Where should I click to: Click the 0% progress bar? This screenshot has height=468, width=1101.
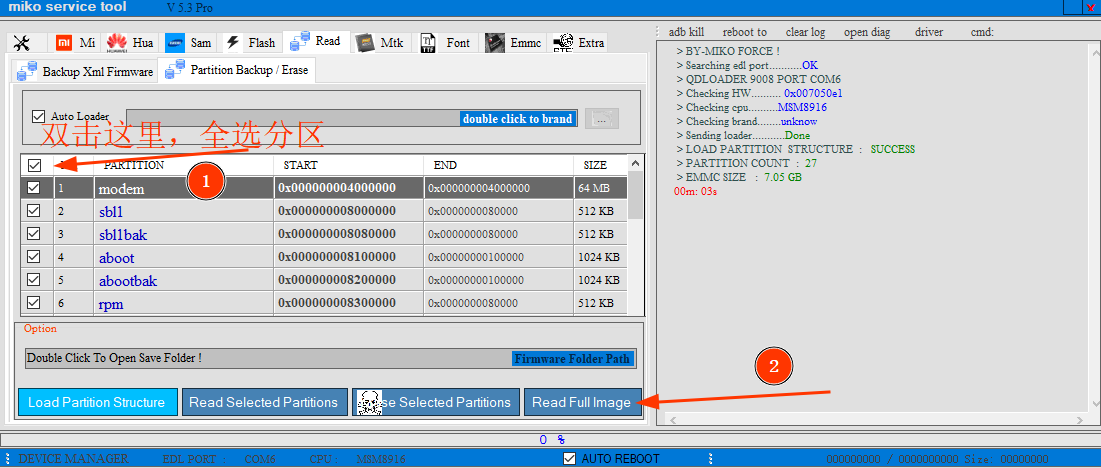tap(550, 440)
